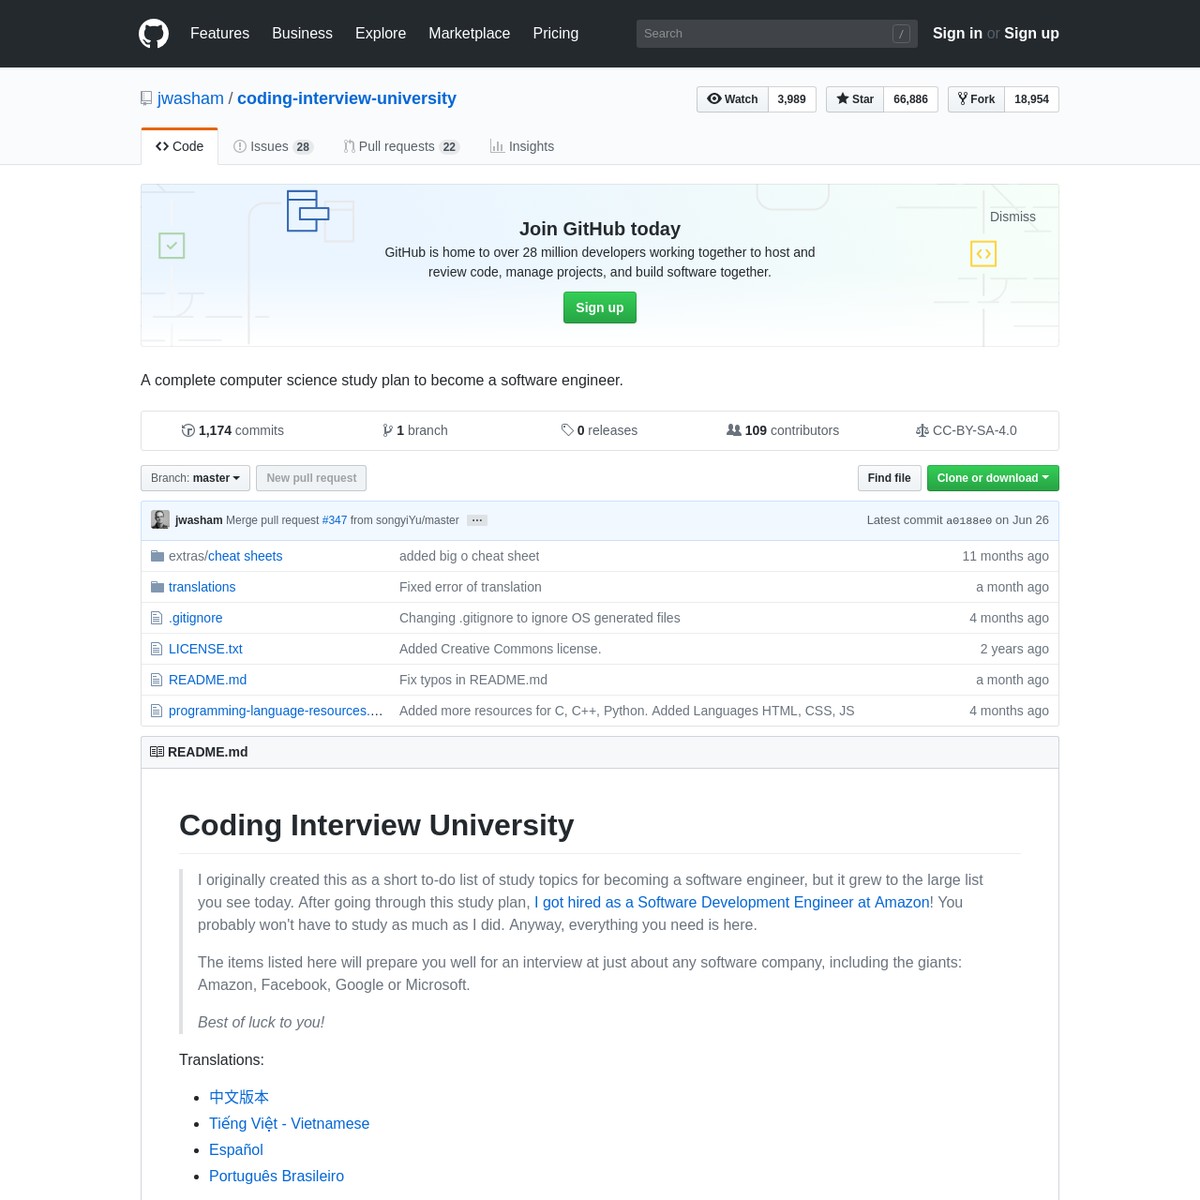Open the Code tab

pos(179,146)
